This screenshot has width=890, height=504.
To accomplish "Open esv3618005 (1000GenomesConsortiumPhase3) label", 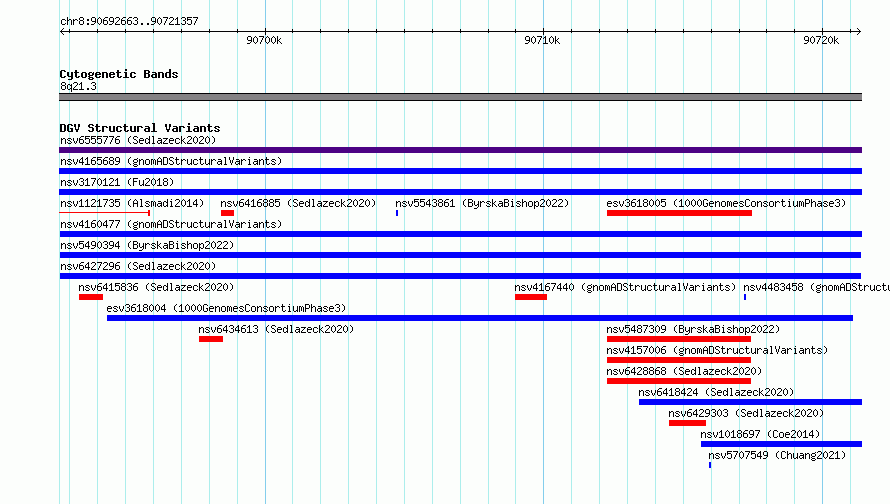I will tap(726, 203).
